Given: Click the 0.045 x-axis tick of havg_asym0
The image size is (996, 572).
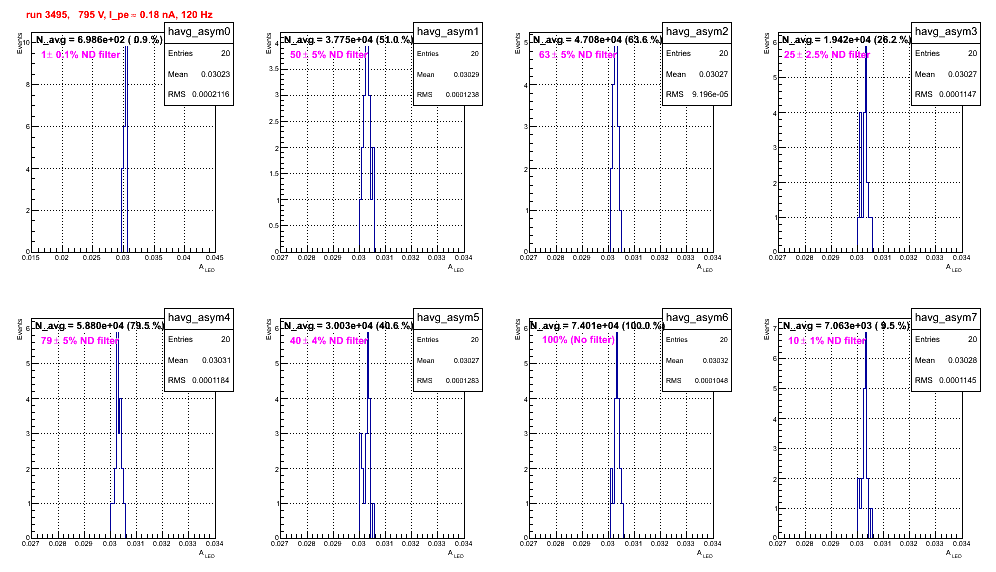Looking at the screenshot, I should [215, 257].
